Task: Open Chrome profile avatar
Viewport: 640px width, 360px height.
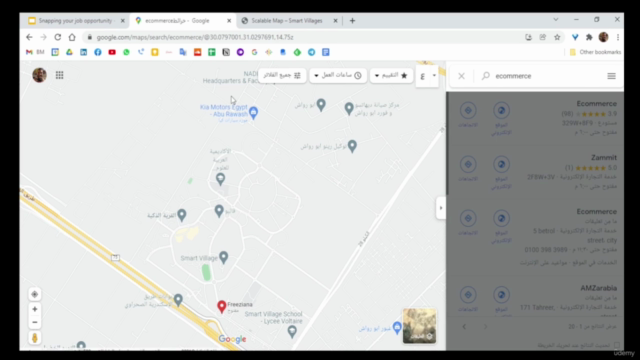Action: [x=603, y=37]
